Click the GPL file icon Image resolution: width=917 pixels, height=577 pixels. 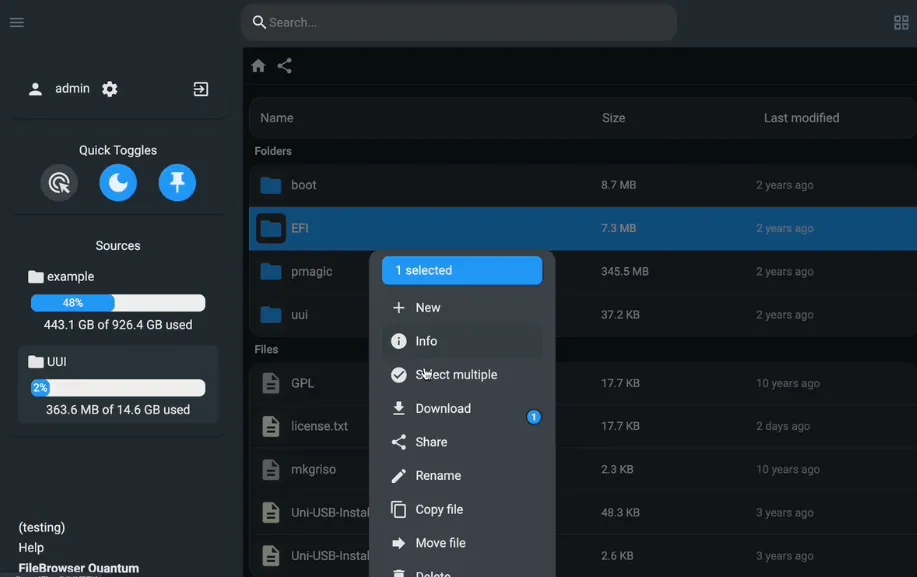coord(271,383)
